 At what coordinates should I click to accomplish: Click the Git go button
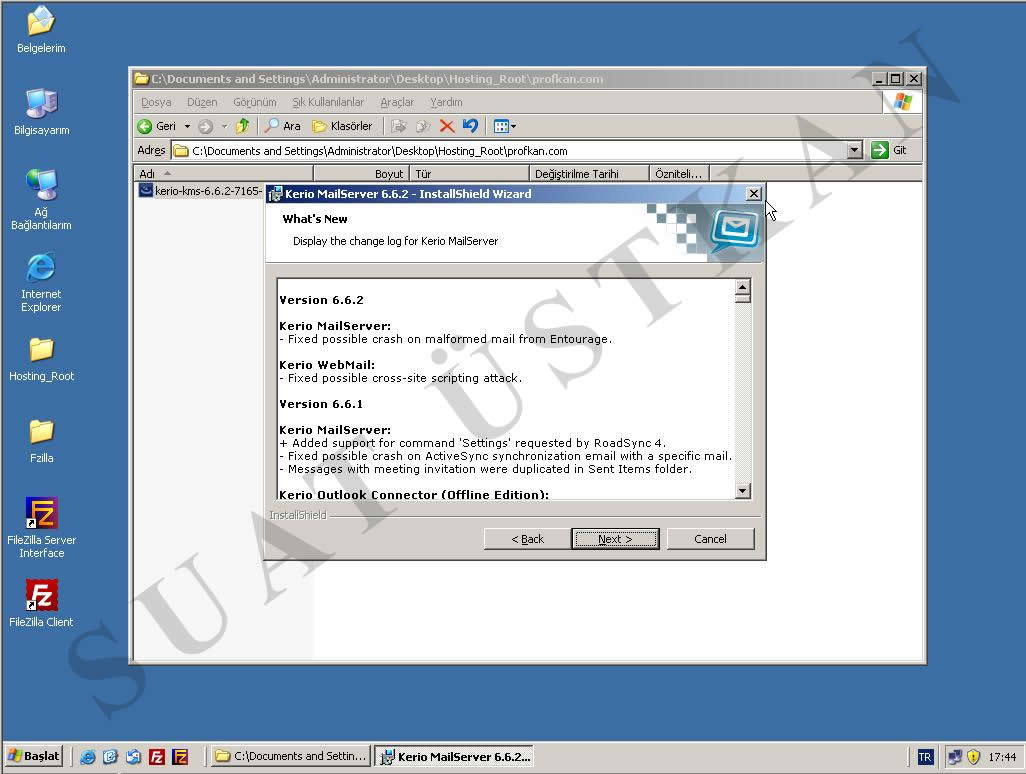[889, 150]
